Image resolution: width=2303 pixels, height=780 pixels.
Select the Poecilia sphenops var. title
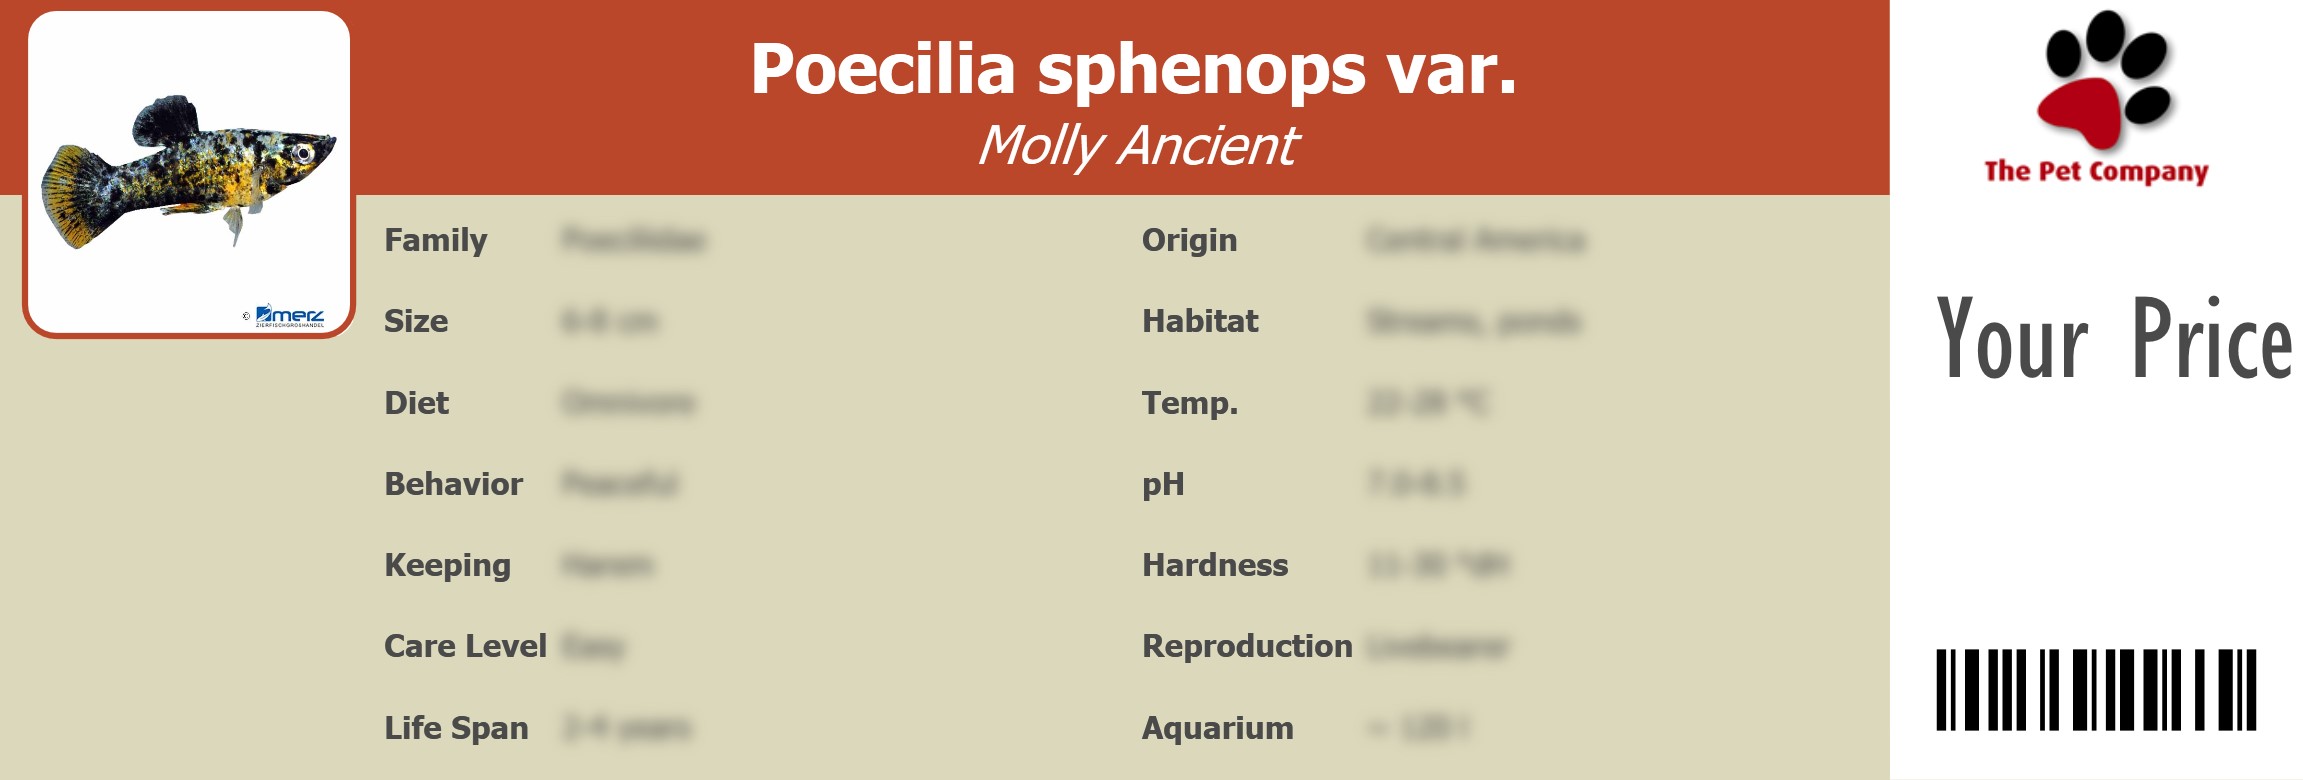(x=1133, y=69)
